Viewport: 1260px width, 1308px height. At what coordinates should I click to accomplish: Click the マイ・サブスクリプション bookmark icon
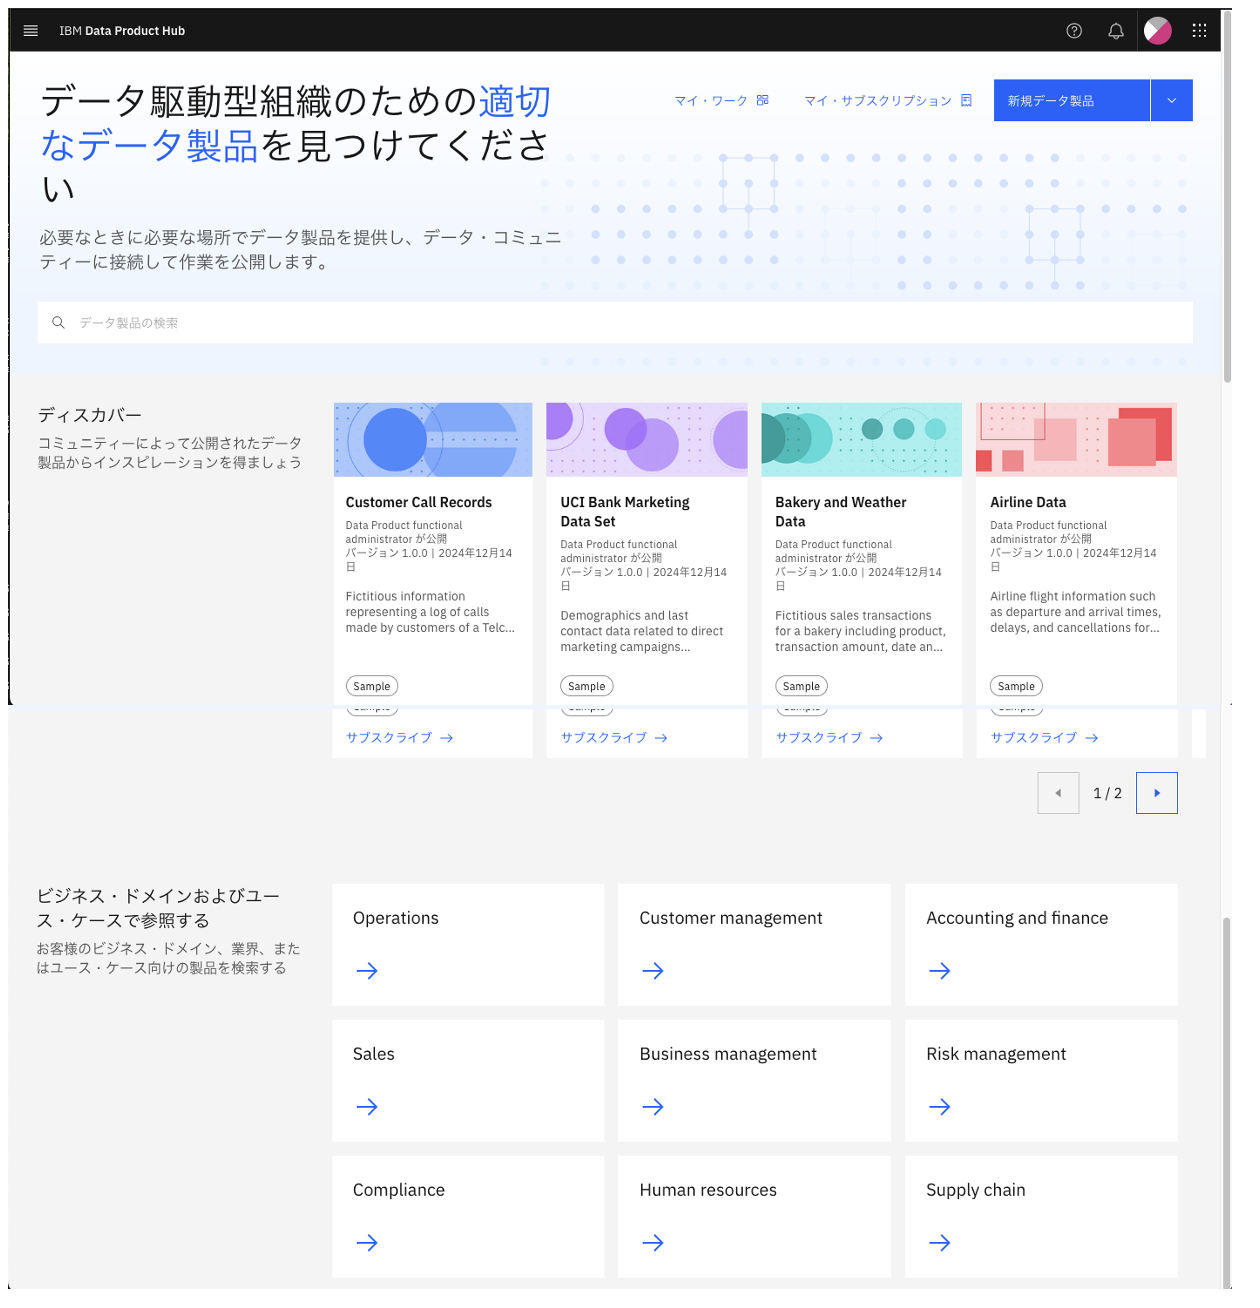coord(965,100)
